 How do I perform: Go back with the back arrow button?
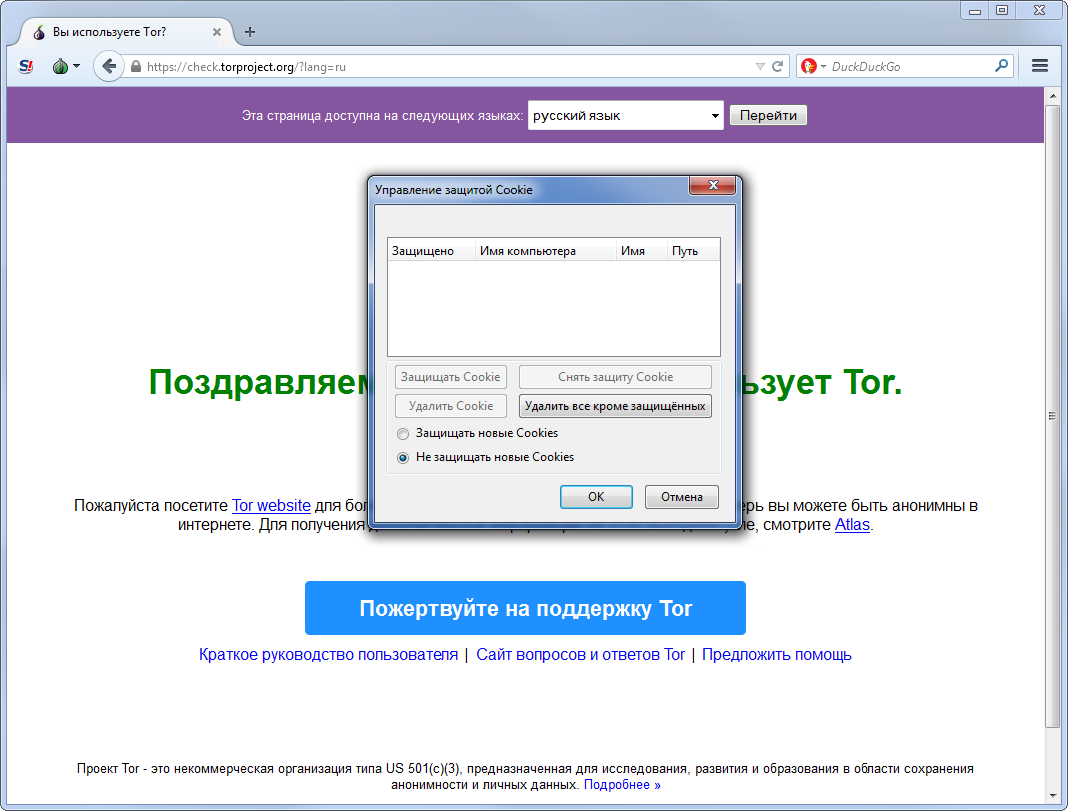[x=108, y=66]
